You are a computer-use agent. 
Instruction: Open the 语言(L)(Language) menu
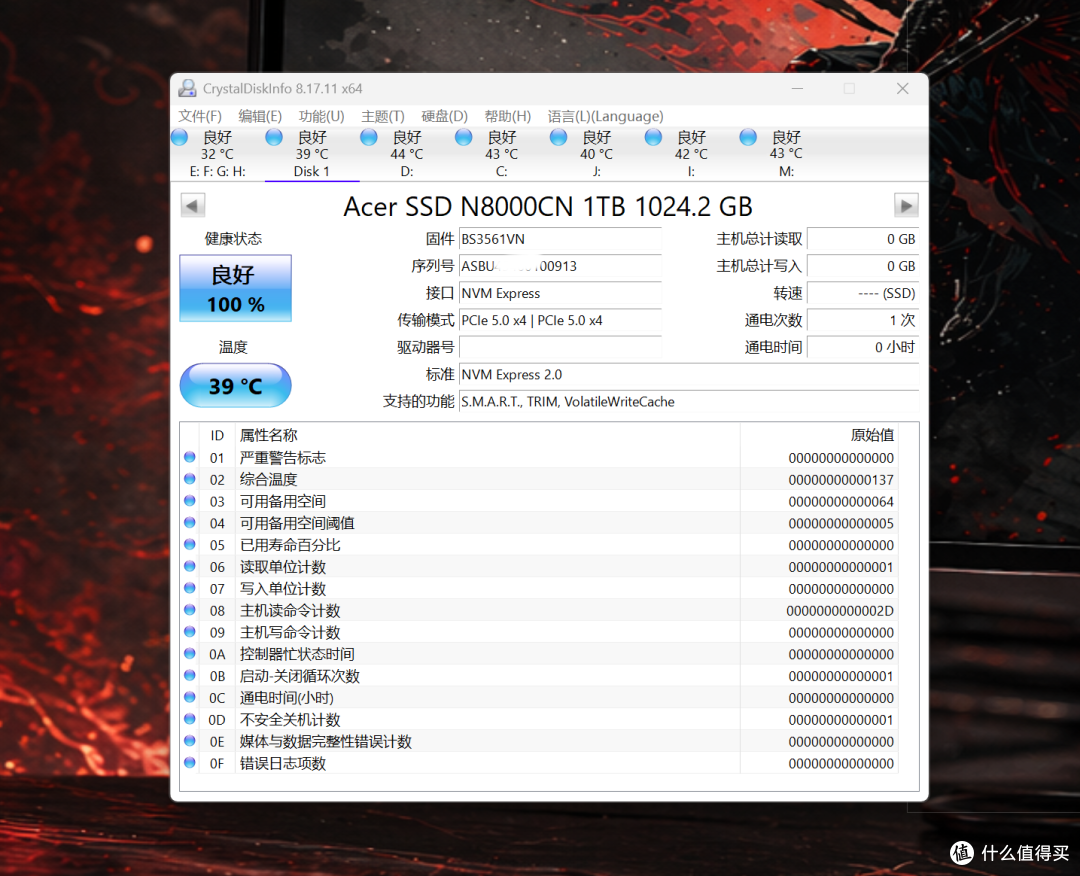tap(605, 116)
